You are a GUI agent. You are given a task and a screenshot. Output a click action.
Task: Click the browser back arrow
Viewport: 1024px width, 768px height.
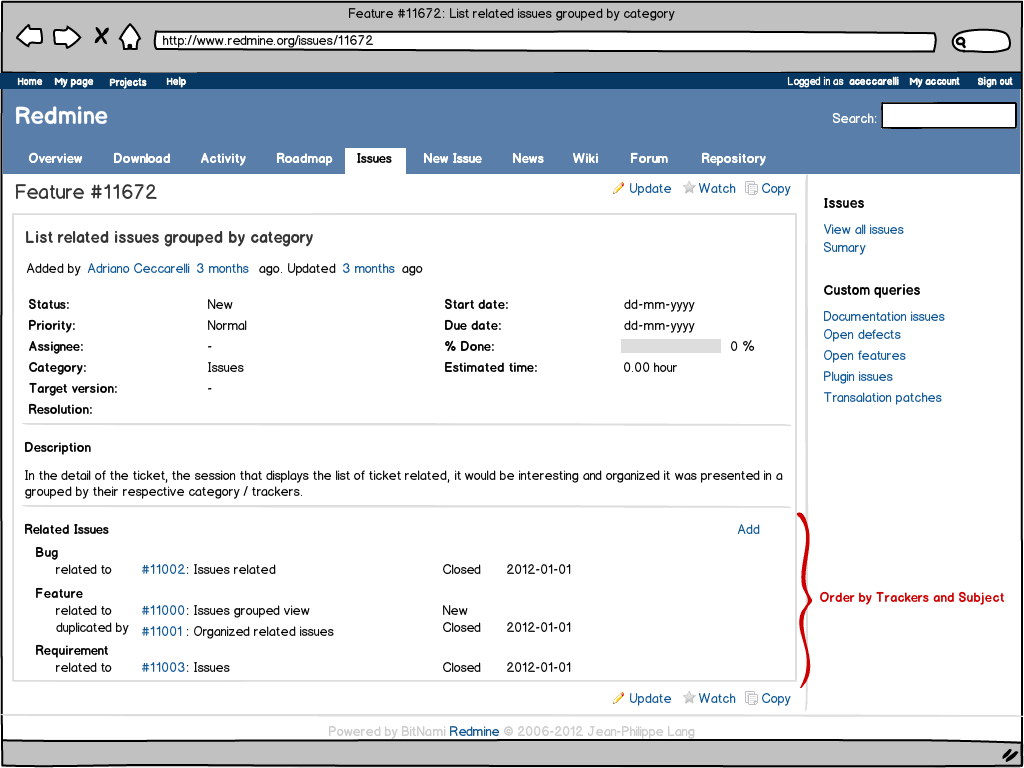29,37
